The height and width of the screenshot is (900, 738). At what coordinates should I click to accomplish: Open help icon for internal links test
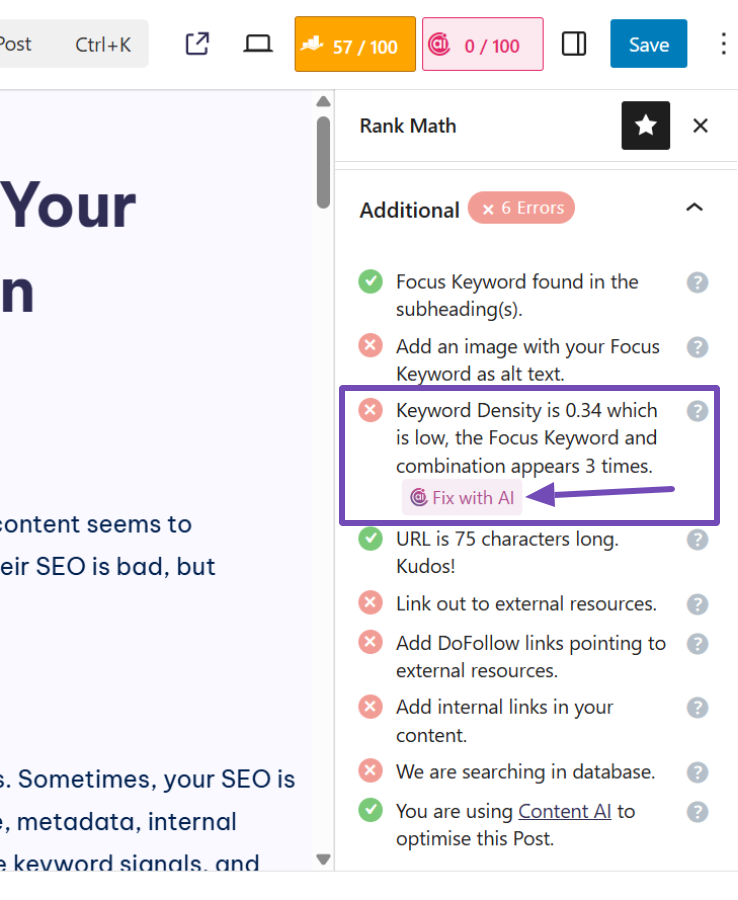pos(697,707)
